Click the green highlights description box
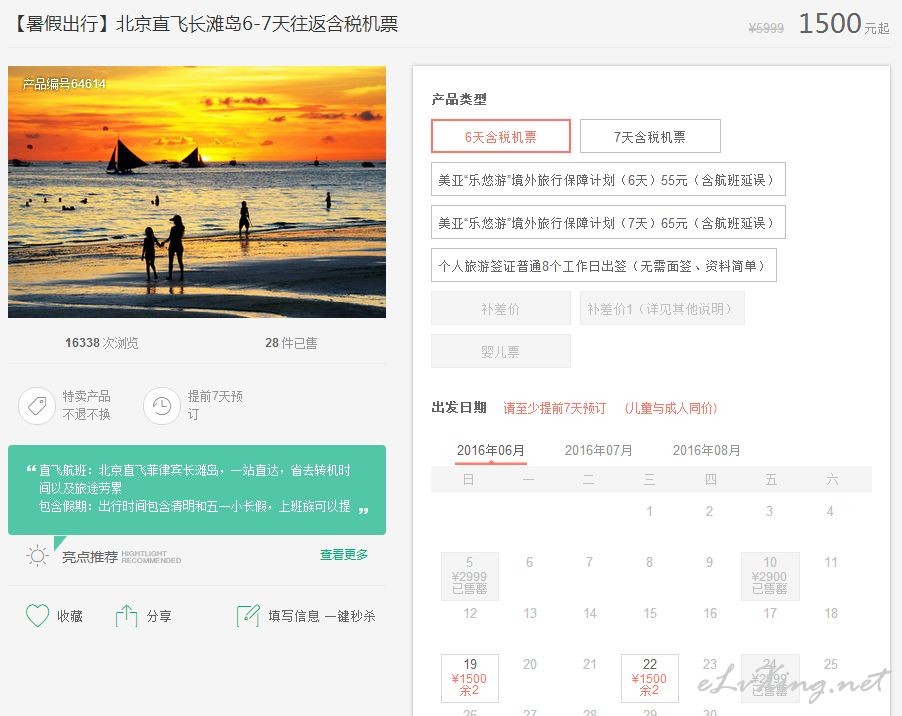The height and width of the screenshot is (716, 902). (x=197, y=489)
